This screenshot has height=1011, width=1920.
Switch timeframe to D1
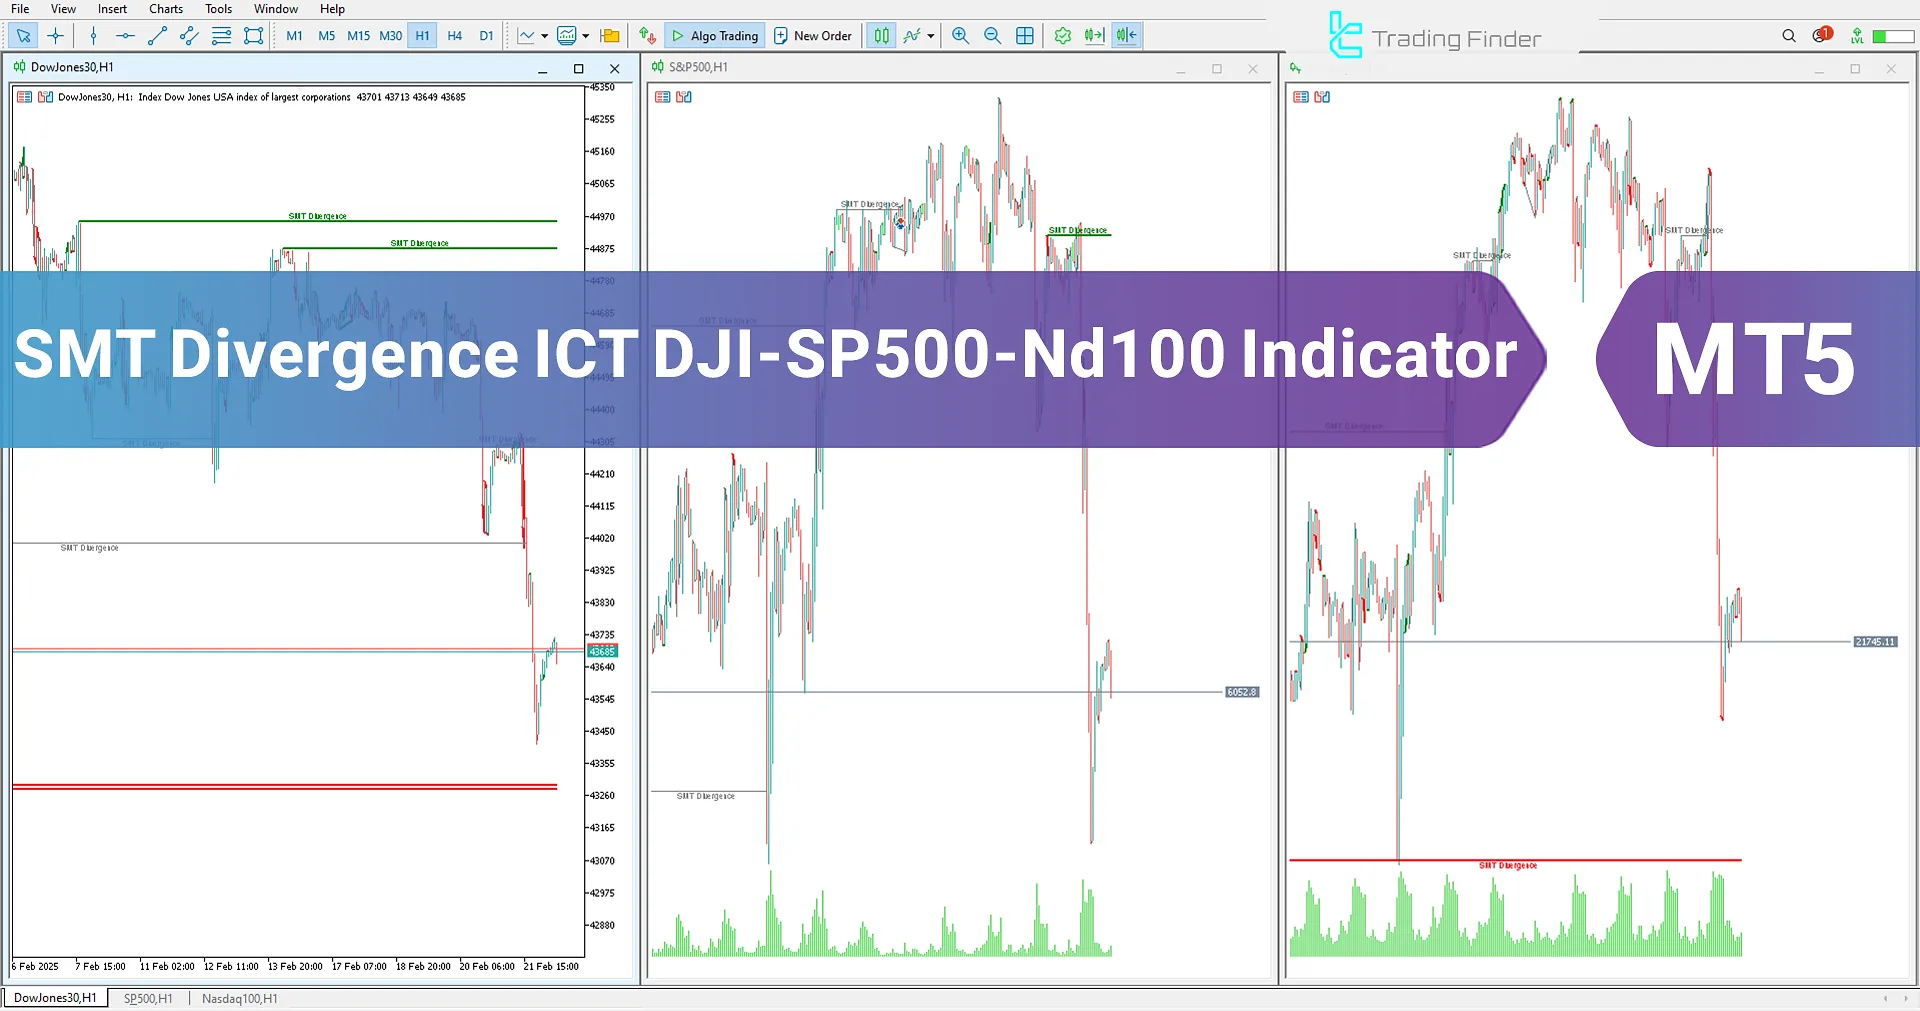click(x=486, y=36)
